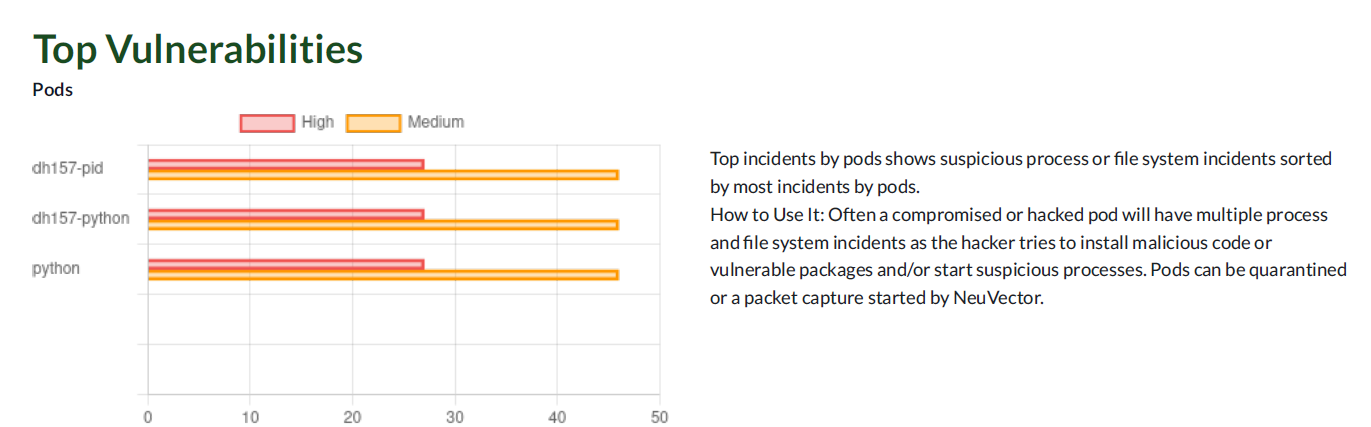The image size is (1371, 427).
Task: Click the dh157-python axis label
Action: tap(81, 218)
